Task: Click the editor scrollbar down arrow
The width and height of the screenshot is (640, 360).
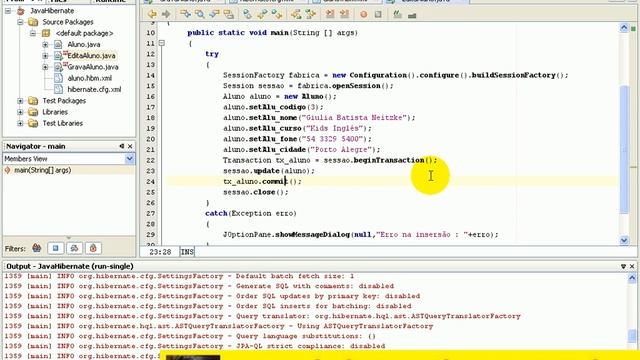Action: (624, 240)
